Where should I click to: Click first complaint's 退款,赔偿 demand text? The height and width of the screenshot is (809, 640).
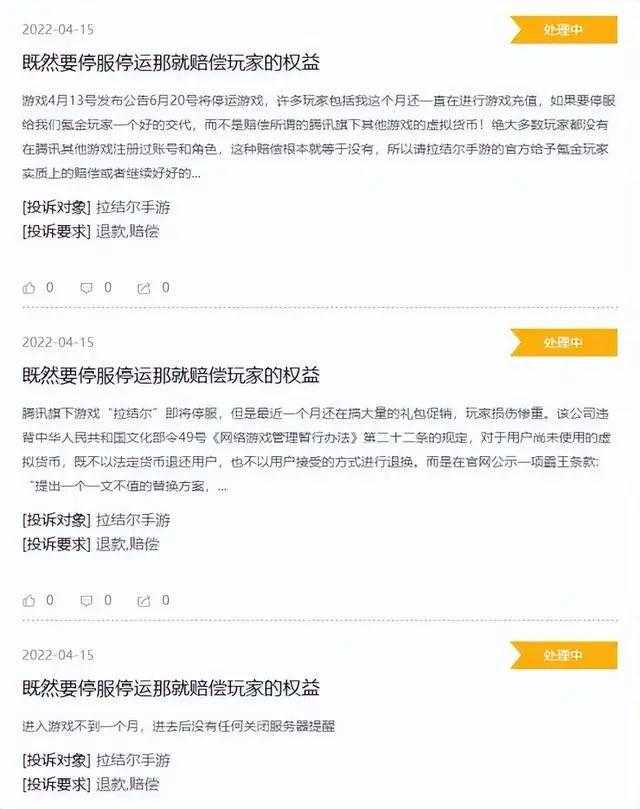tap(127, 232)
